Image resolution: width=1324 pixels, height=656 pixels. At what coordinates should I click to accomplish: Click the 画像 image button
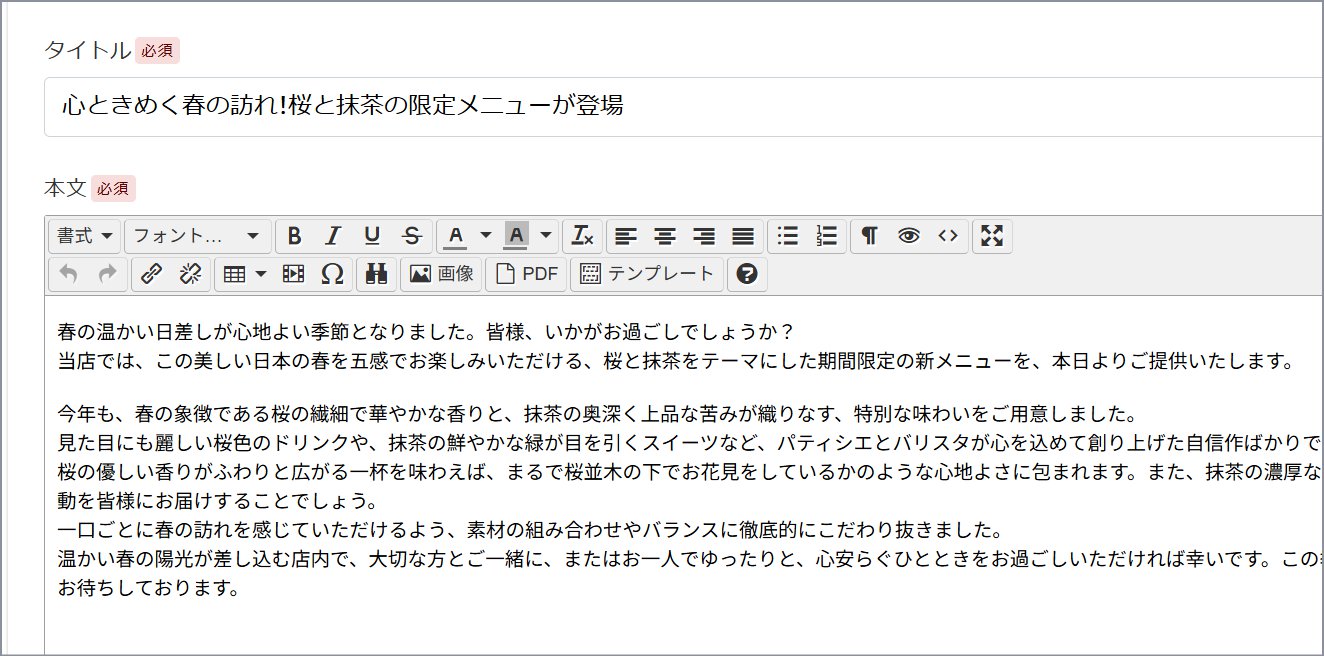coord(442,274)
